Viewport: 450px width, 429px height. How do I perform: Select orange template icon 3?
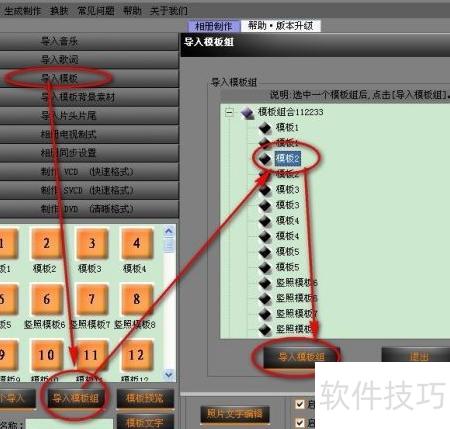point(92,244)
